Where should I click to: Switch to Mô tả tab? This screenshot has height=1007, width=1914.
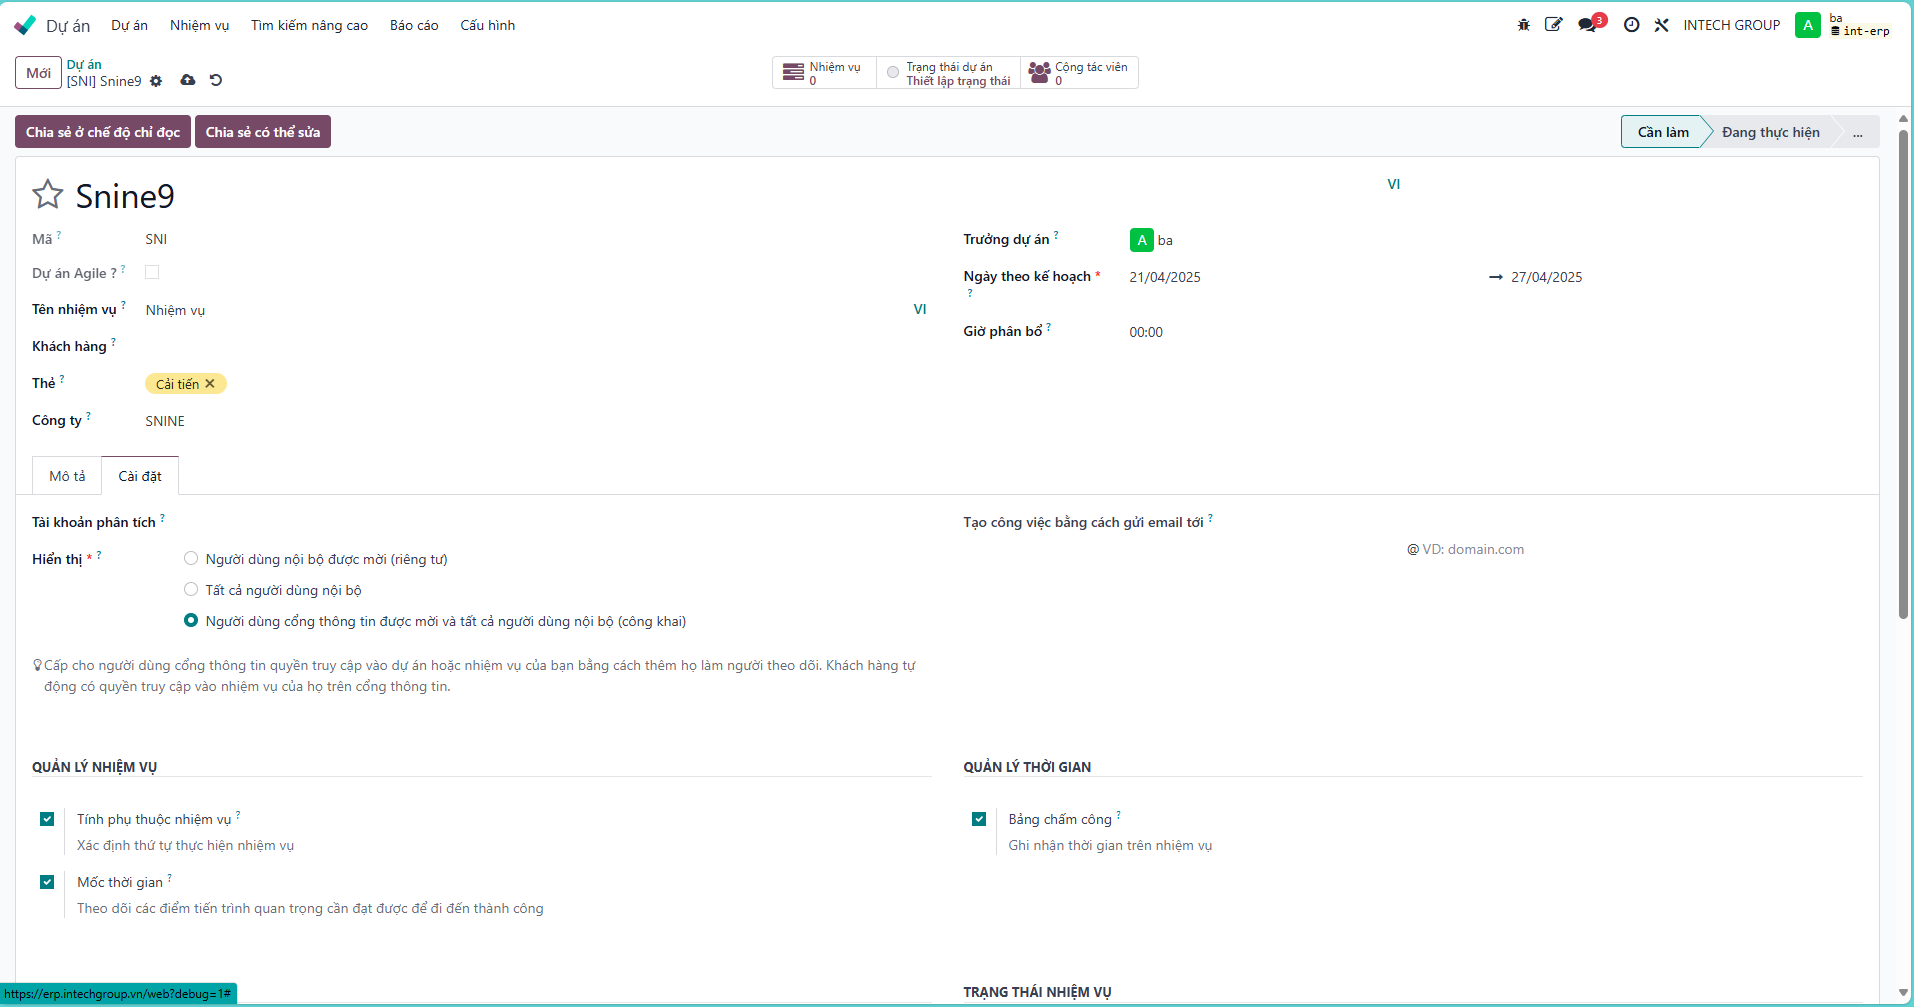pos(67,476)
